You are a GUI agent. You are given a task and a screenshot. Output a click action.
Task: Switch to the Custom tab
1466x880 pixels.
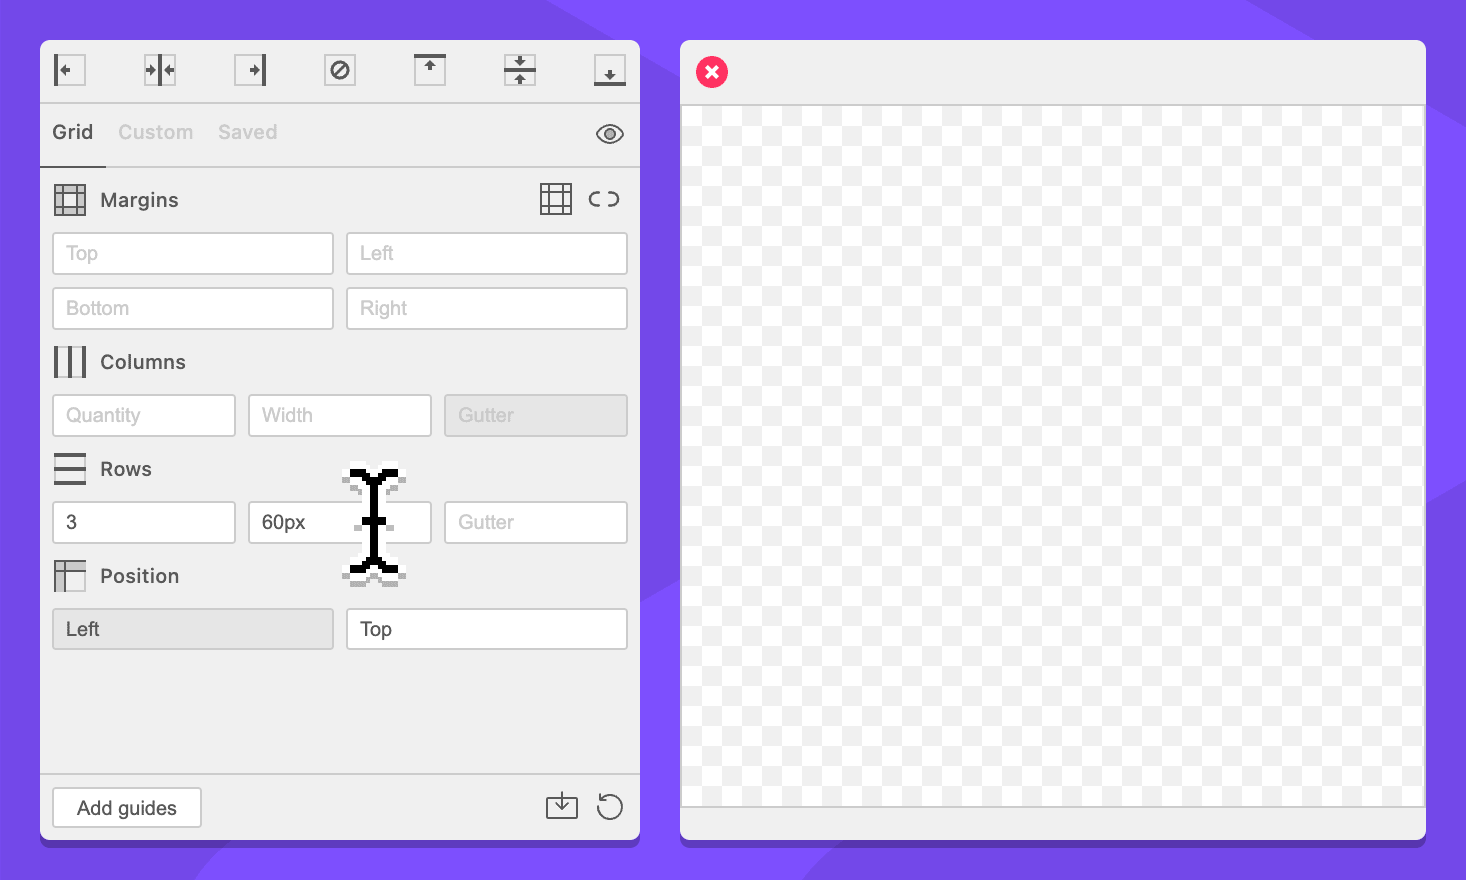pos(155,132)
